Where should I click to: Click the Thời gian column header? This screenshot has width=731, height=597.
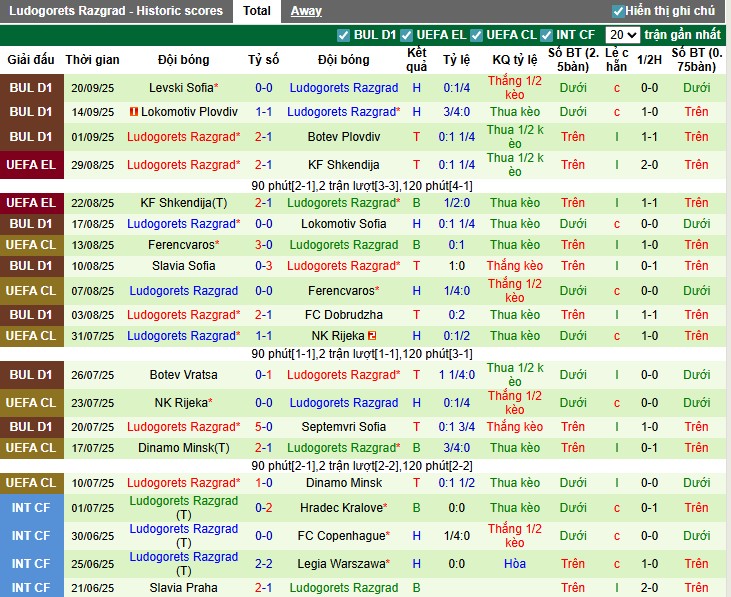point(92,60)
